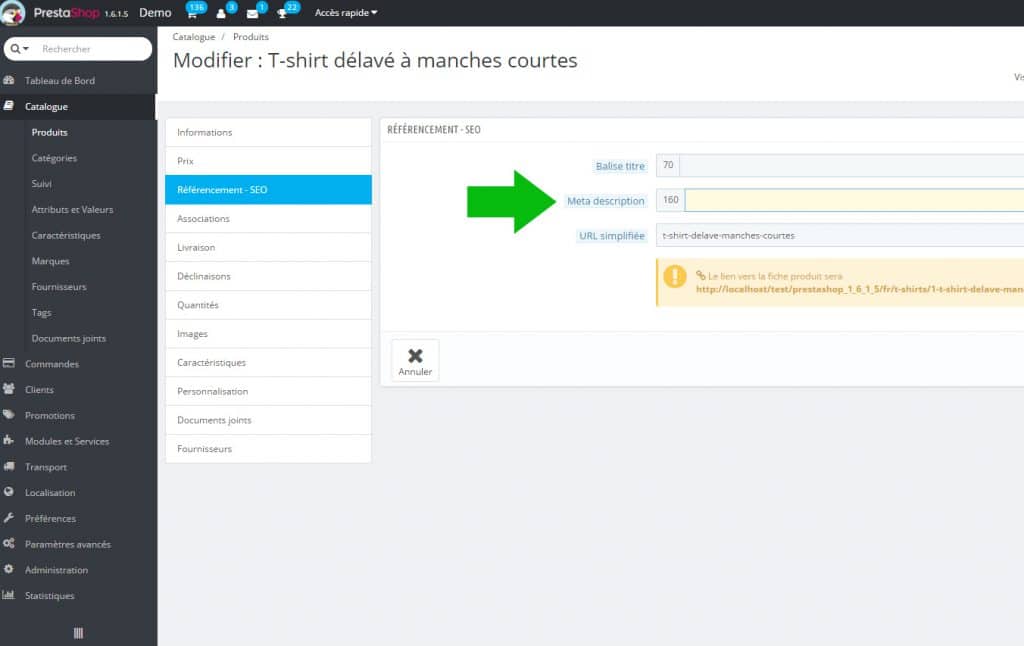
Task: Go to Produits breadcrumb link
Action: [251, 37]
